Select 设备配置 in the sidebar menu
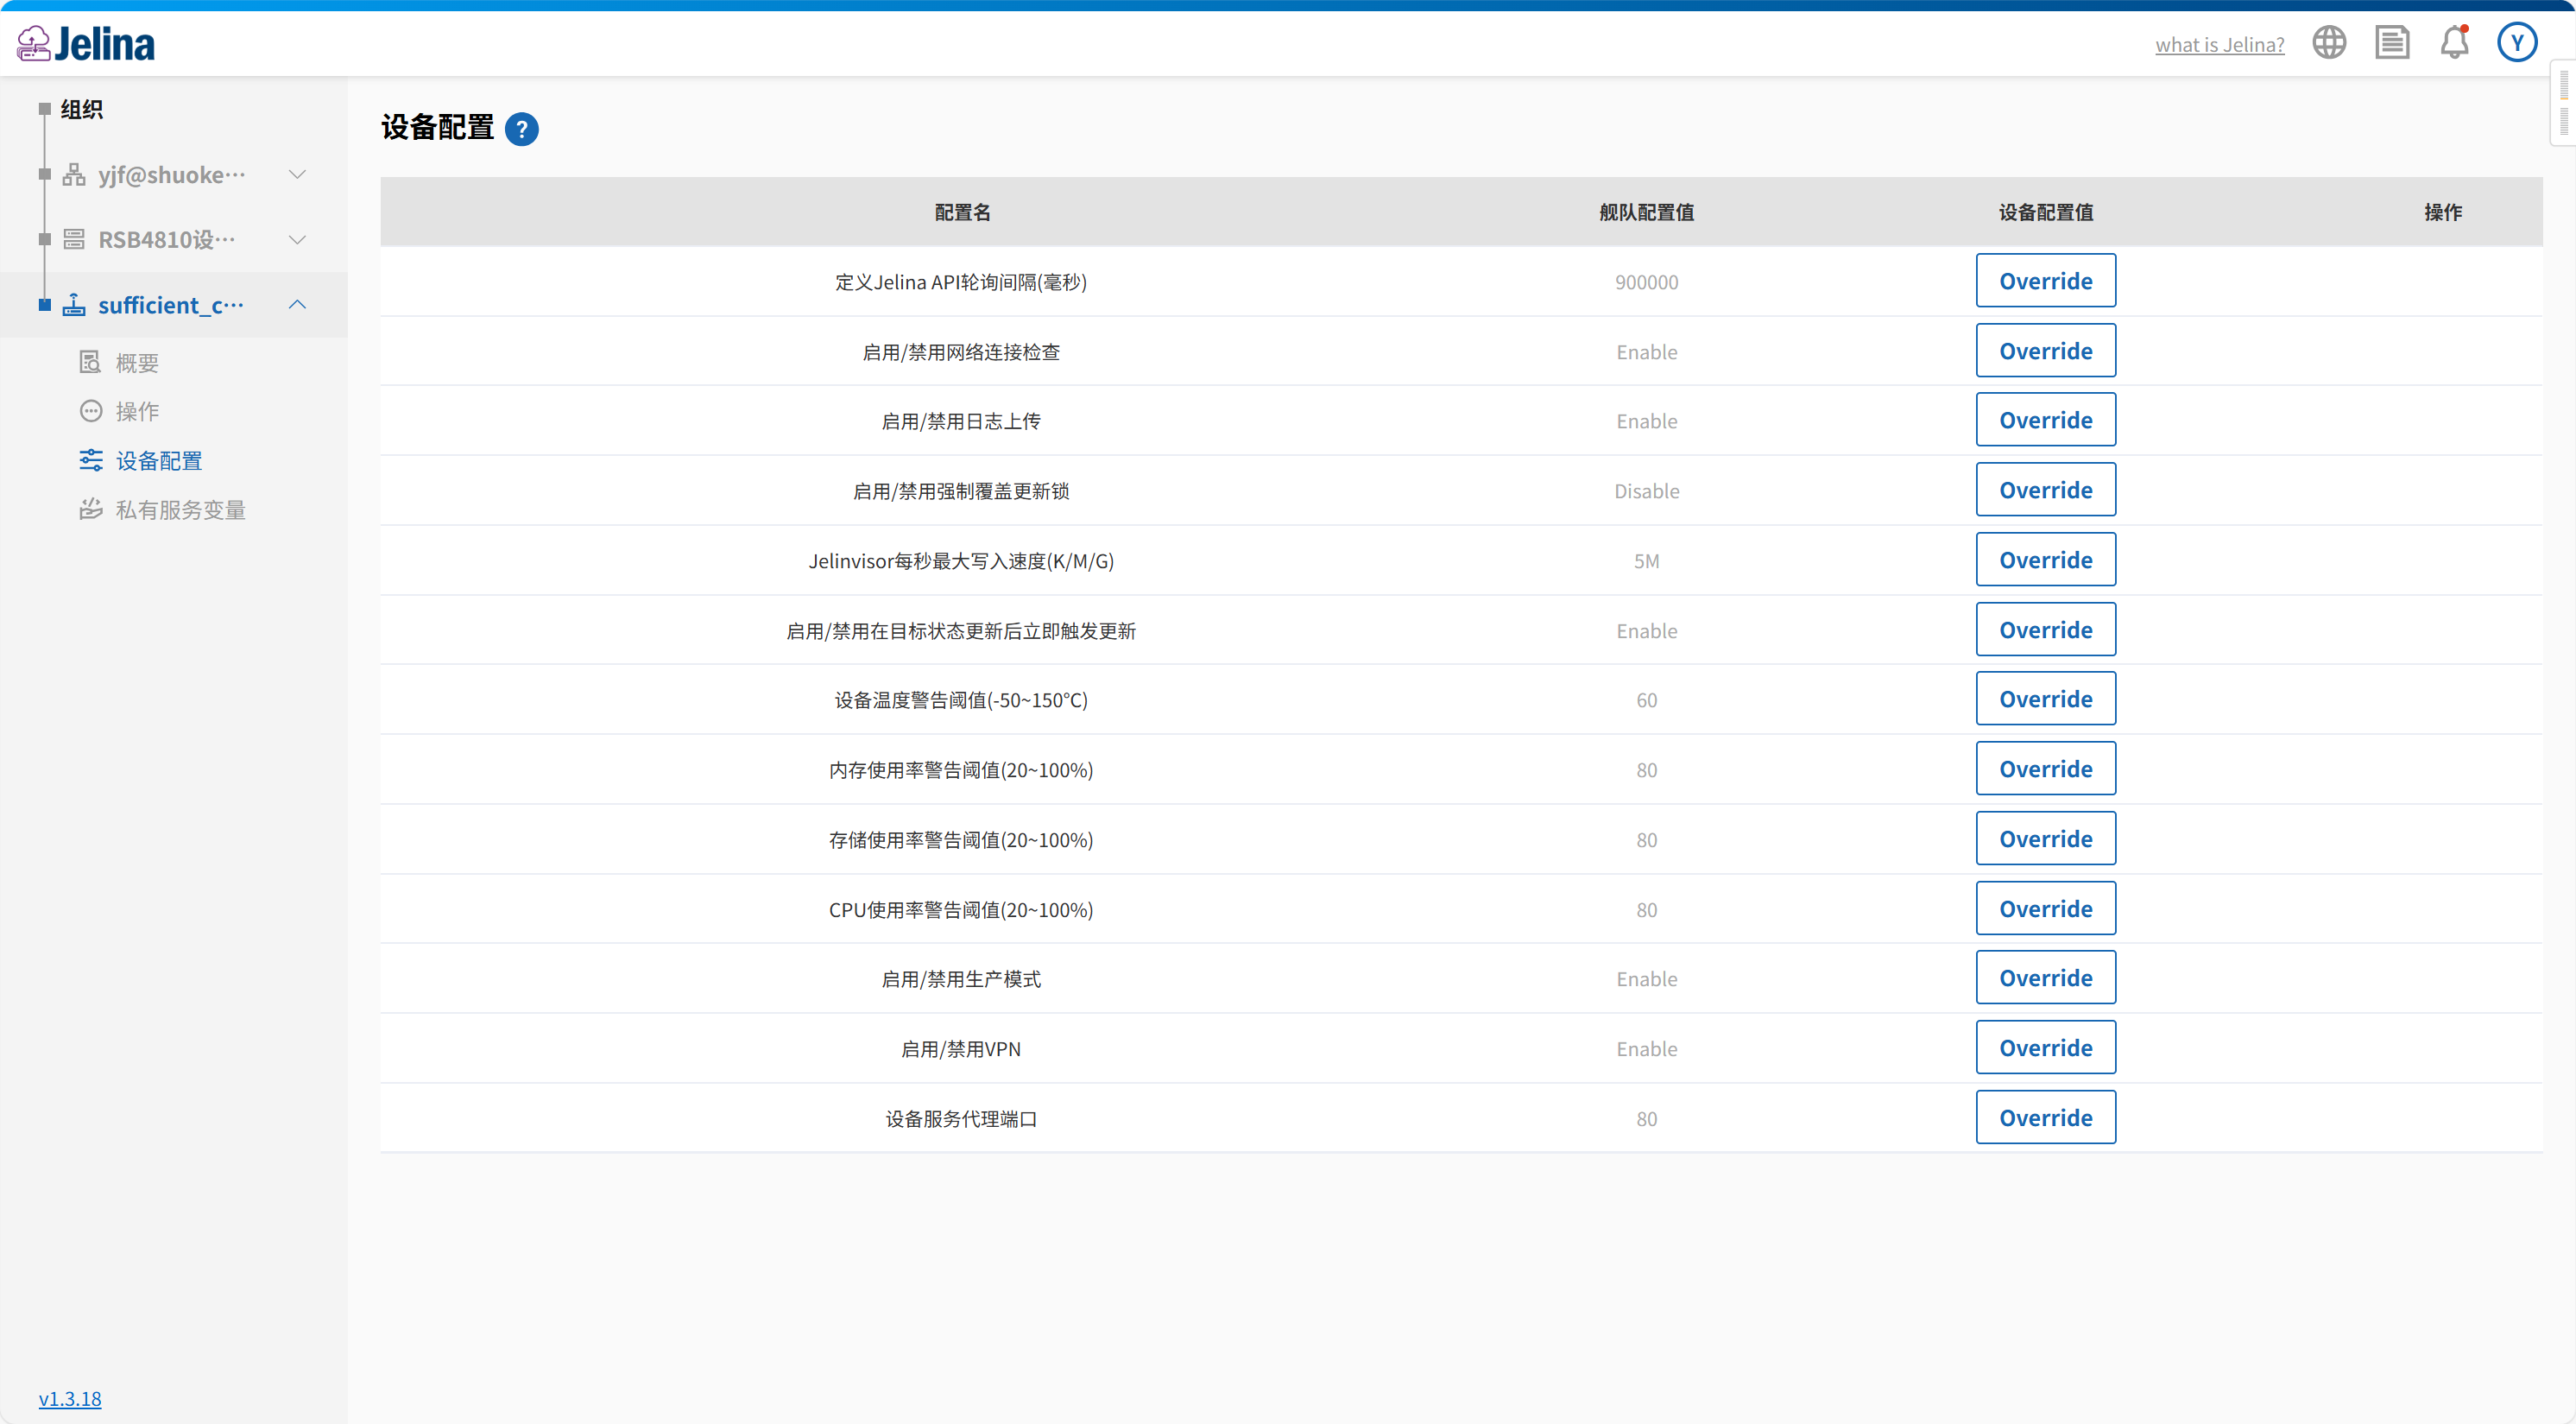 pyautogui.click(x=158, y=461)
